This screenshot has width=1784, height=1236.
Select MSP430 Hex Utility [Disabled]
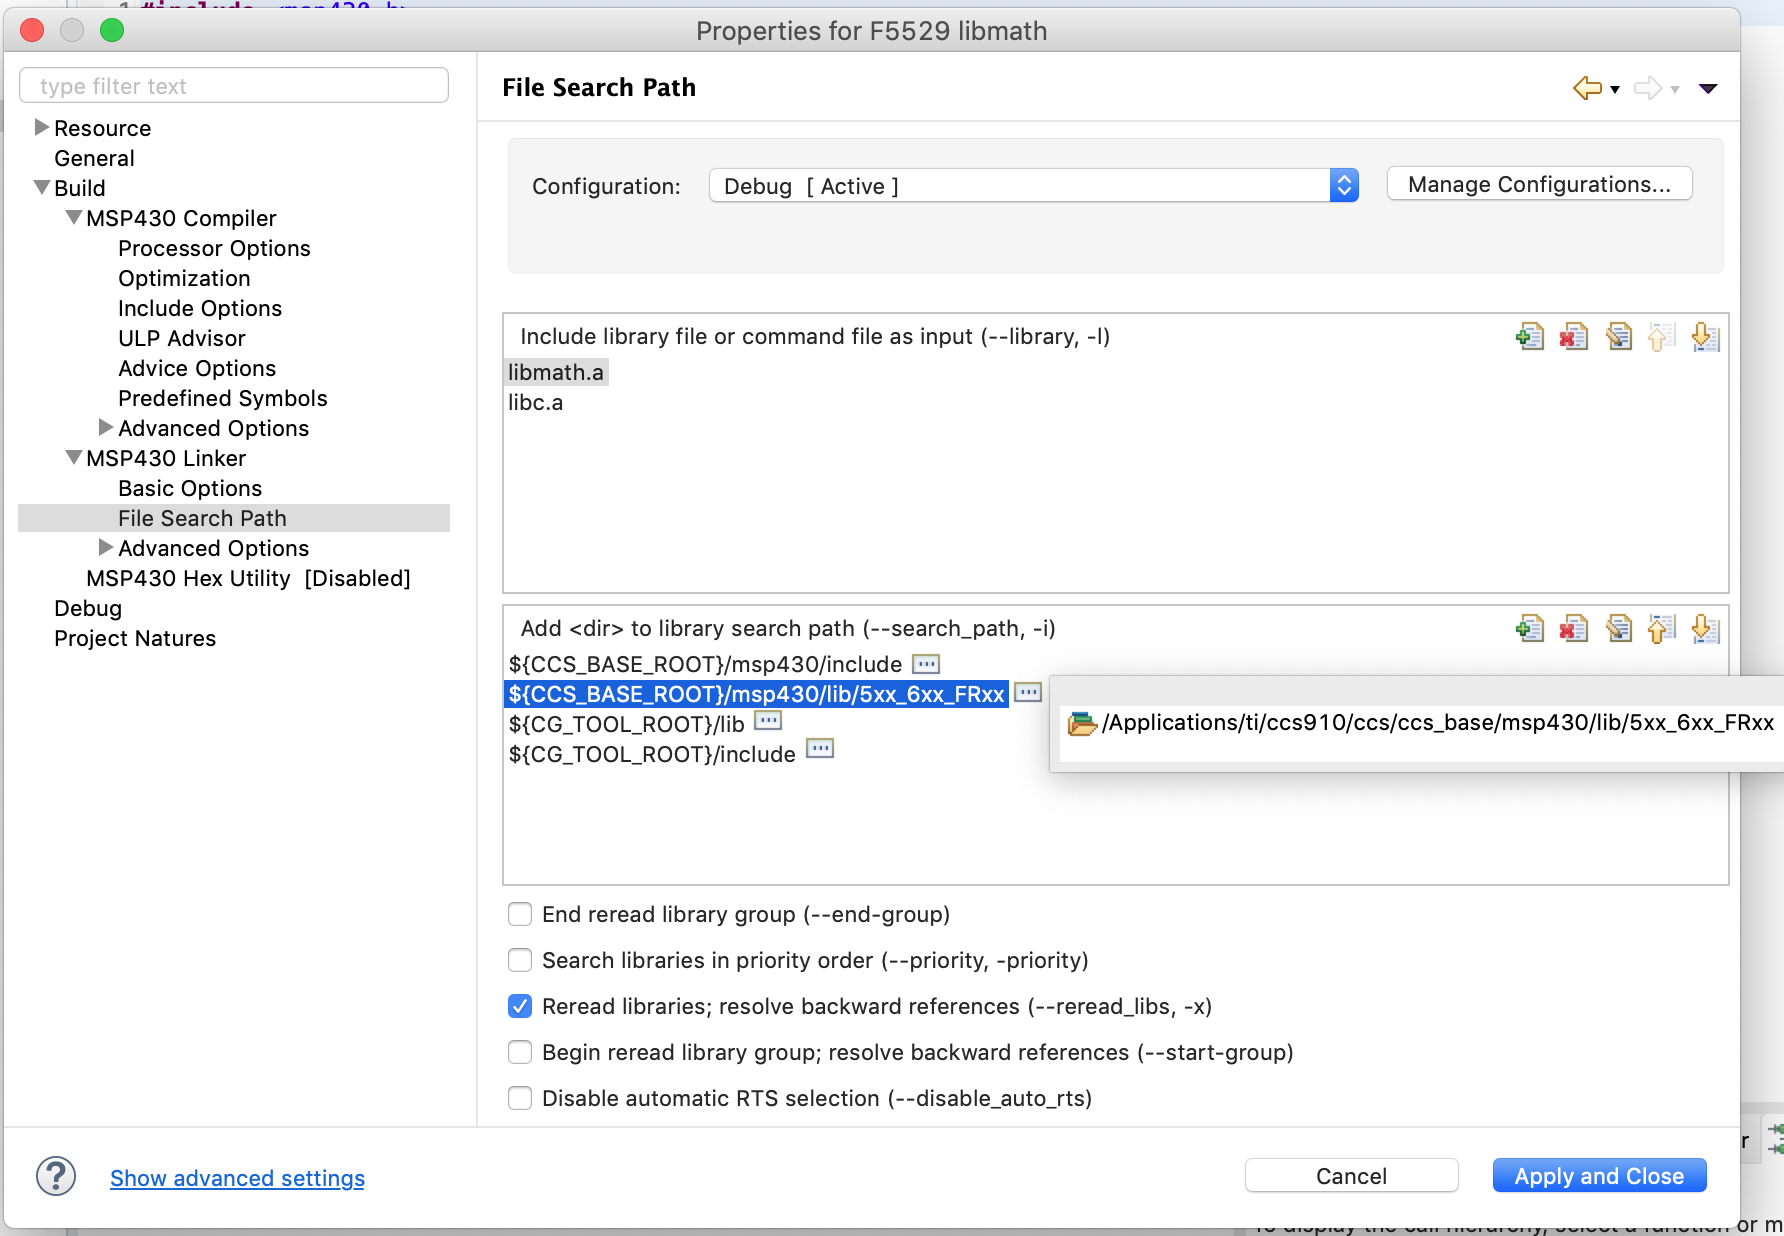[248, 578]
